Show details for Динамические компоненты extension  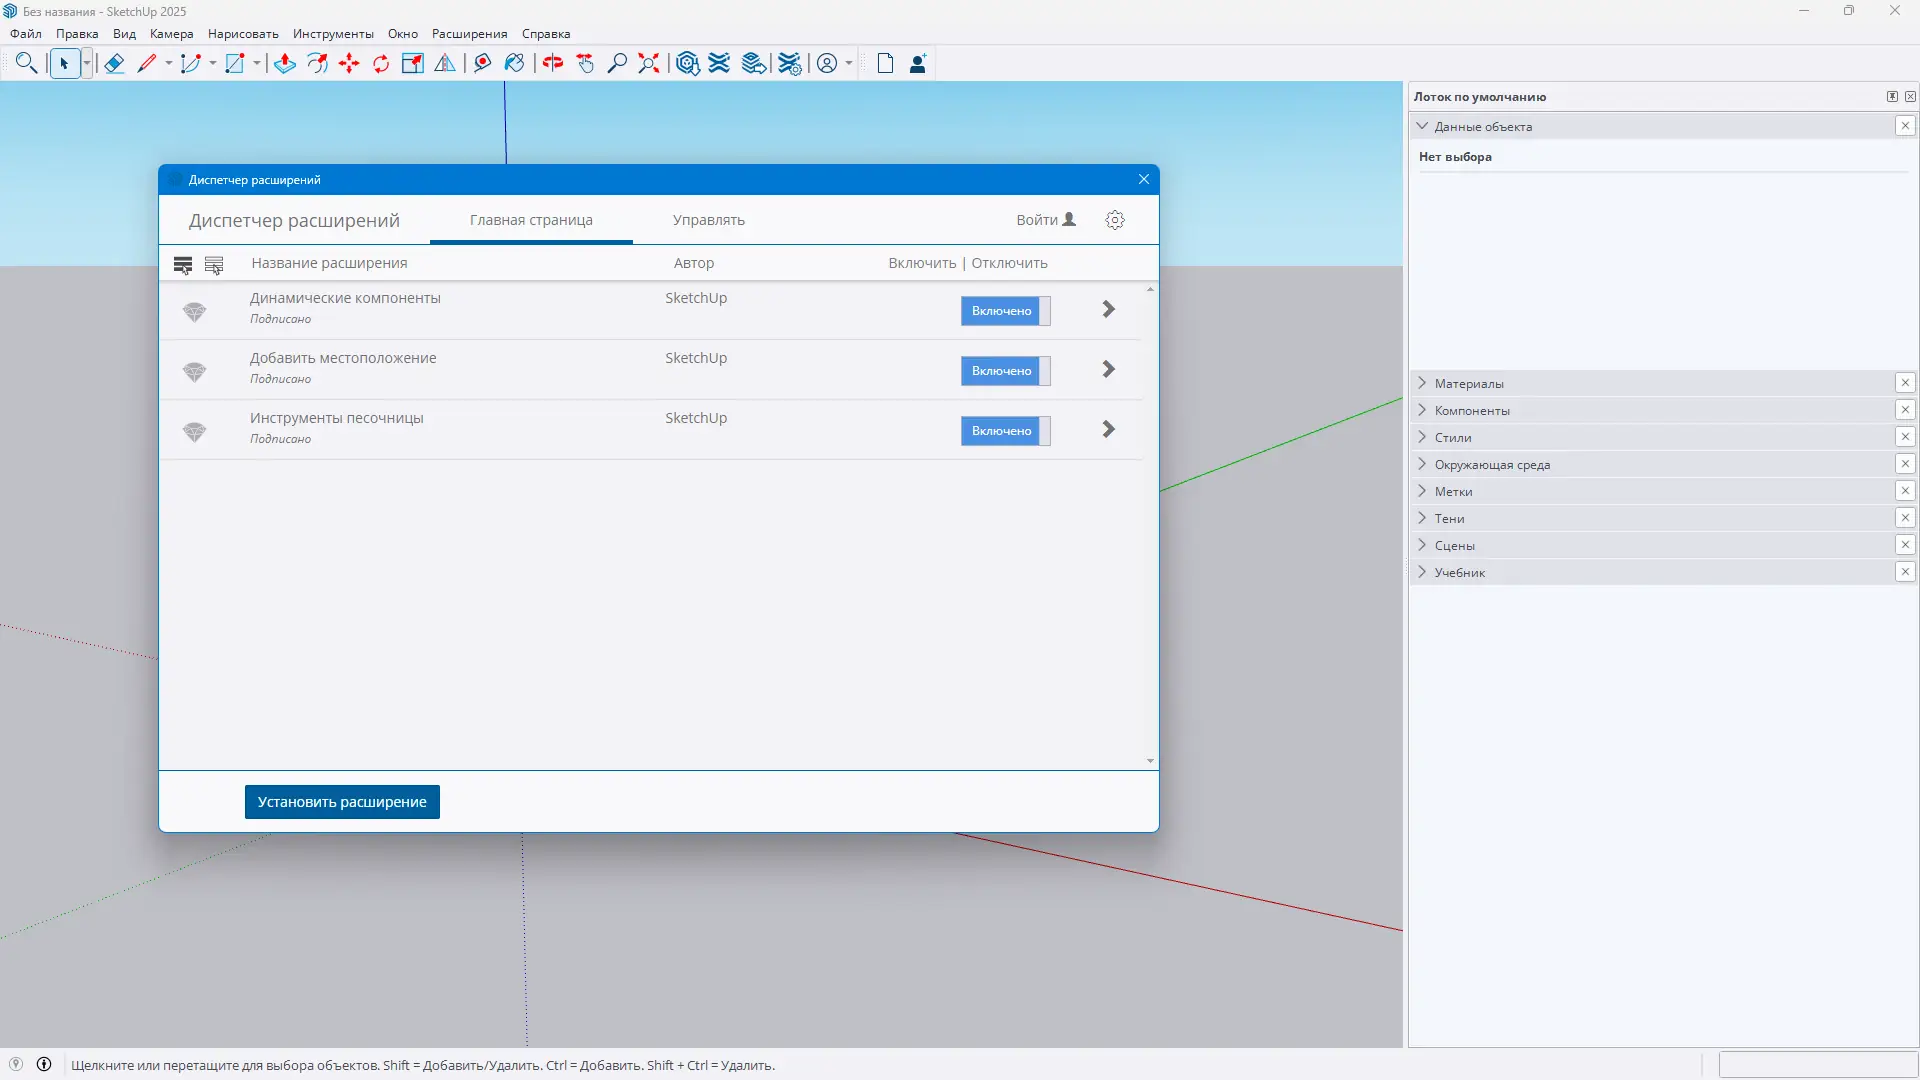(1108, 310)
